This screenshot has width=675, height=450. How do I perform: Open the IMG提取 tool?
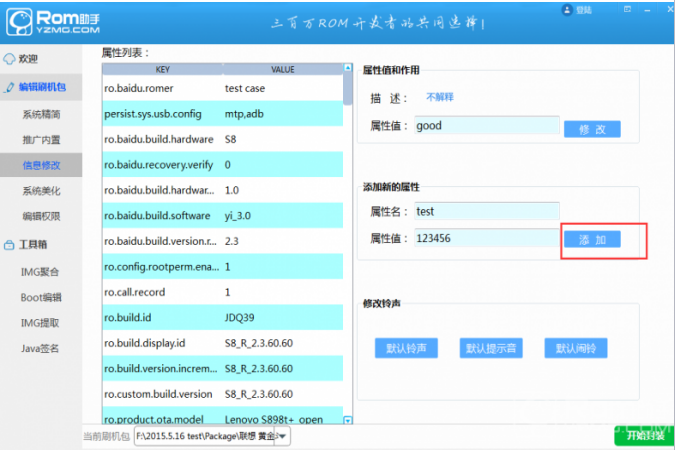(x=40, y=323)
